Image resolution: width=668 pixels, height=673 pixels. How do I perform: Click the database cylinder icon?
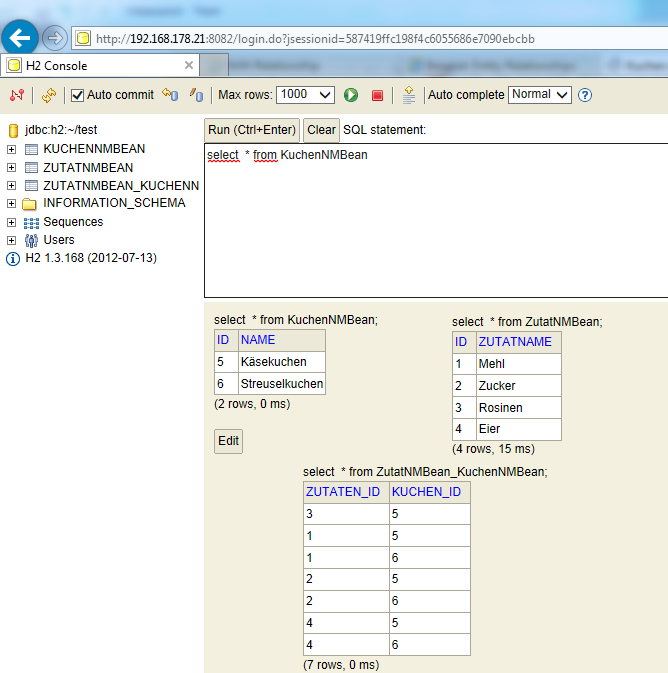pos(13,130)
